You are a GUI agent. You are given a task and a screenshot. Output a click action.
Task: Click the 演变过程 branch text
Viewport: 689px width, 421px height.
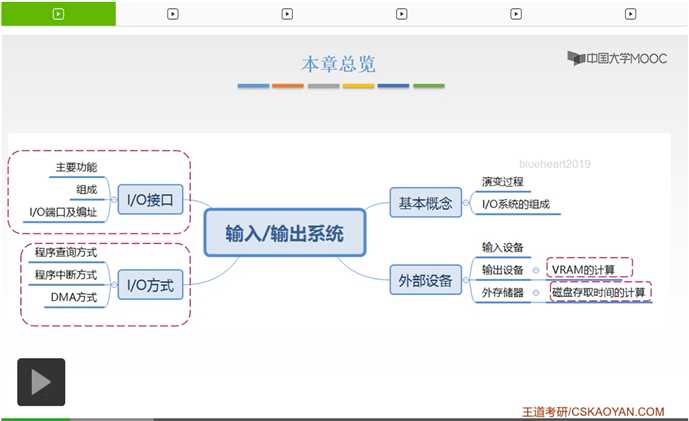pos(503,181)
